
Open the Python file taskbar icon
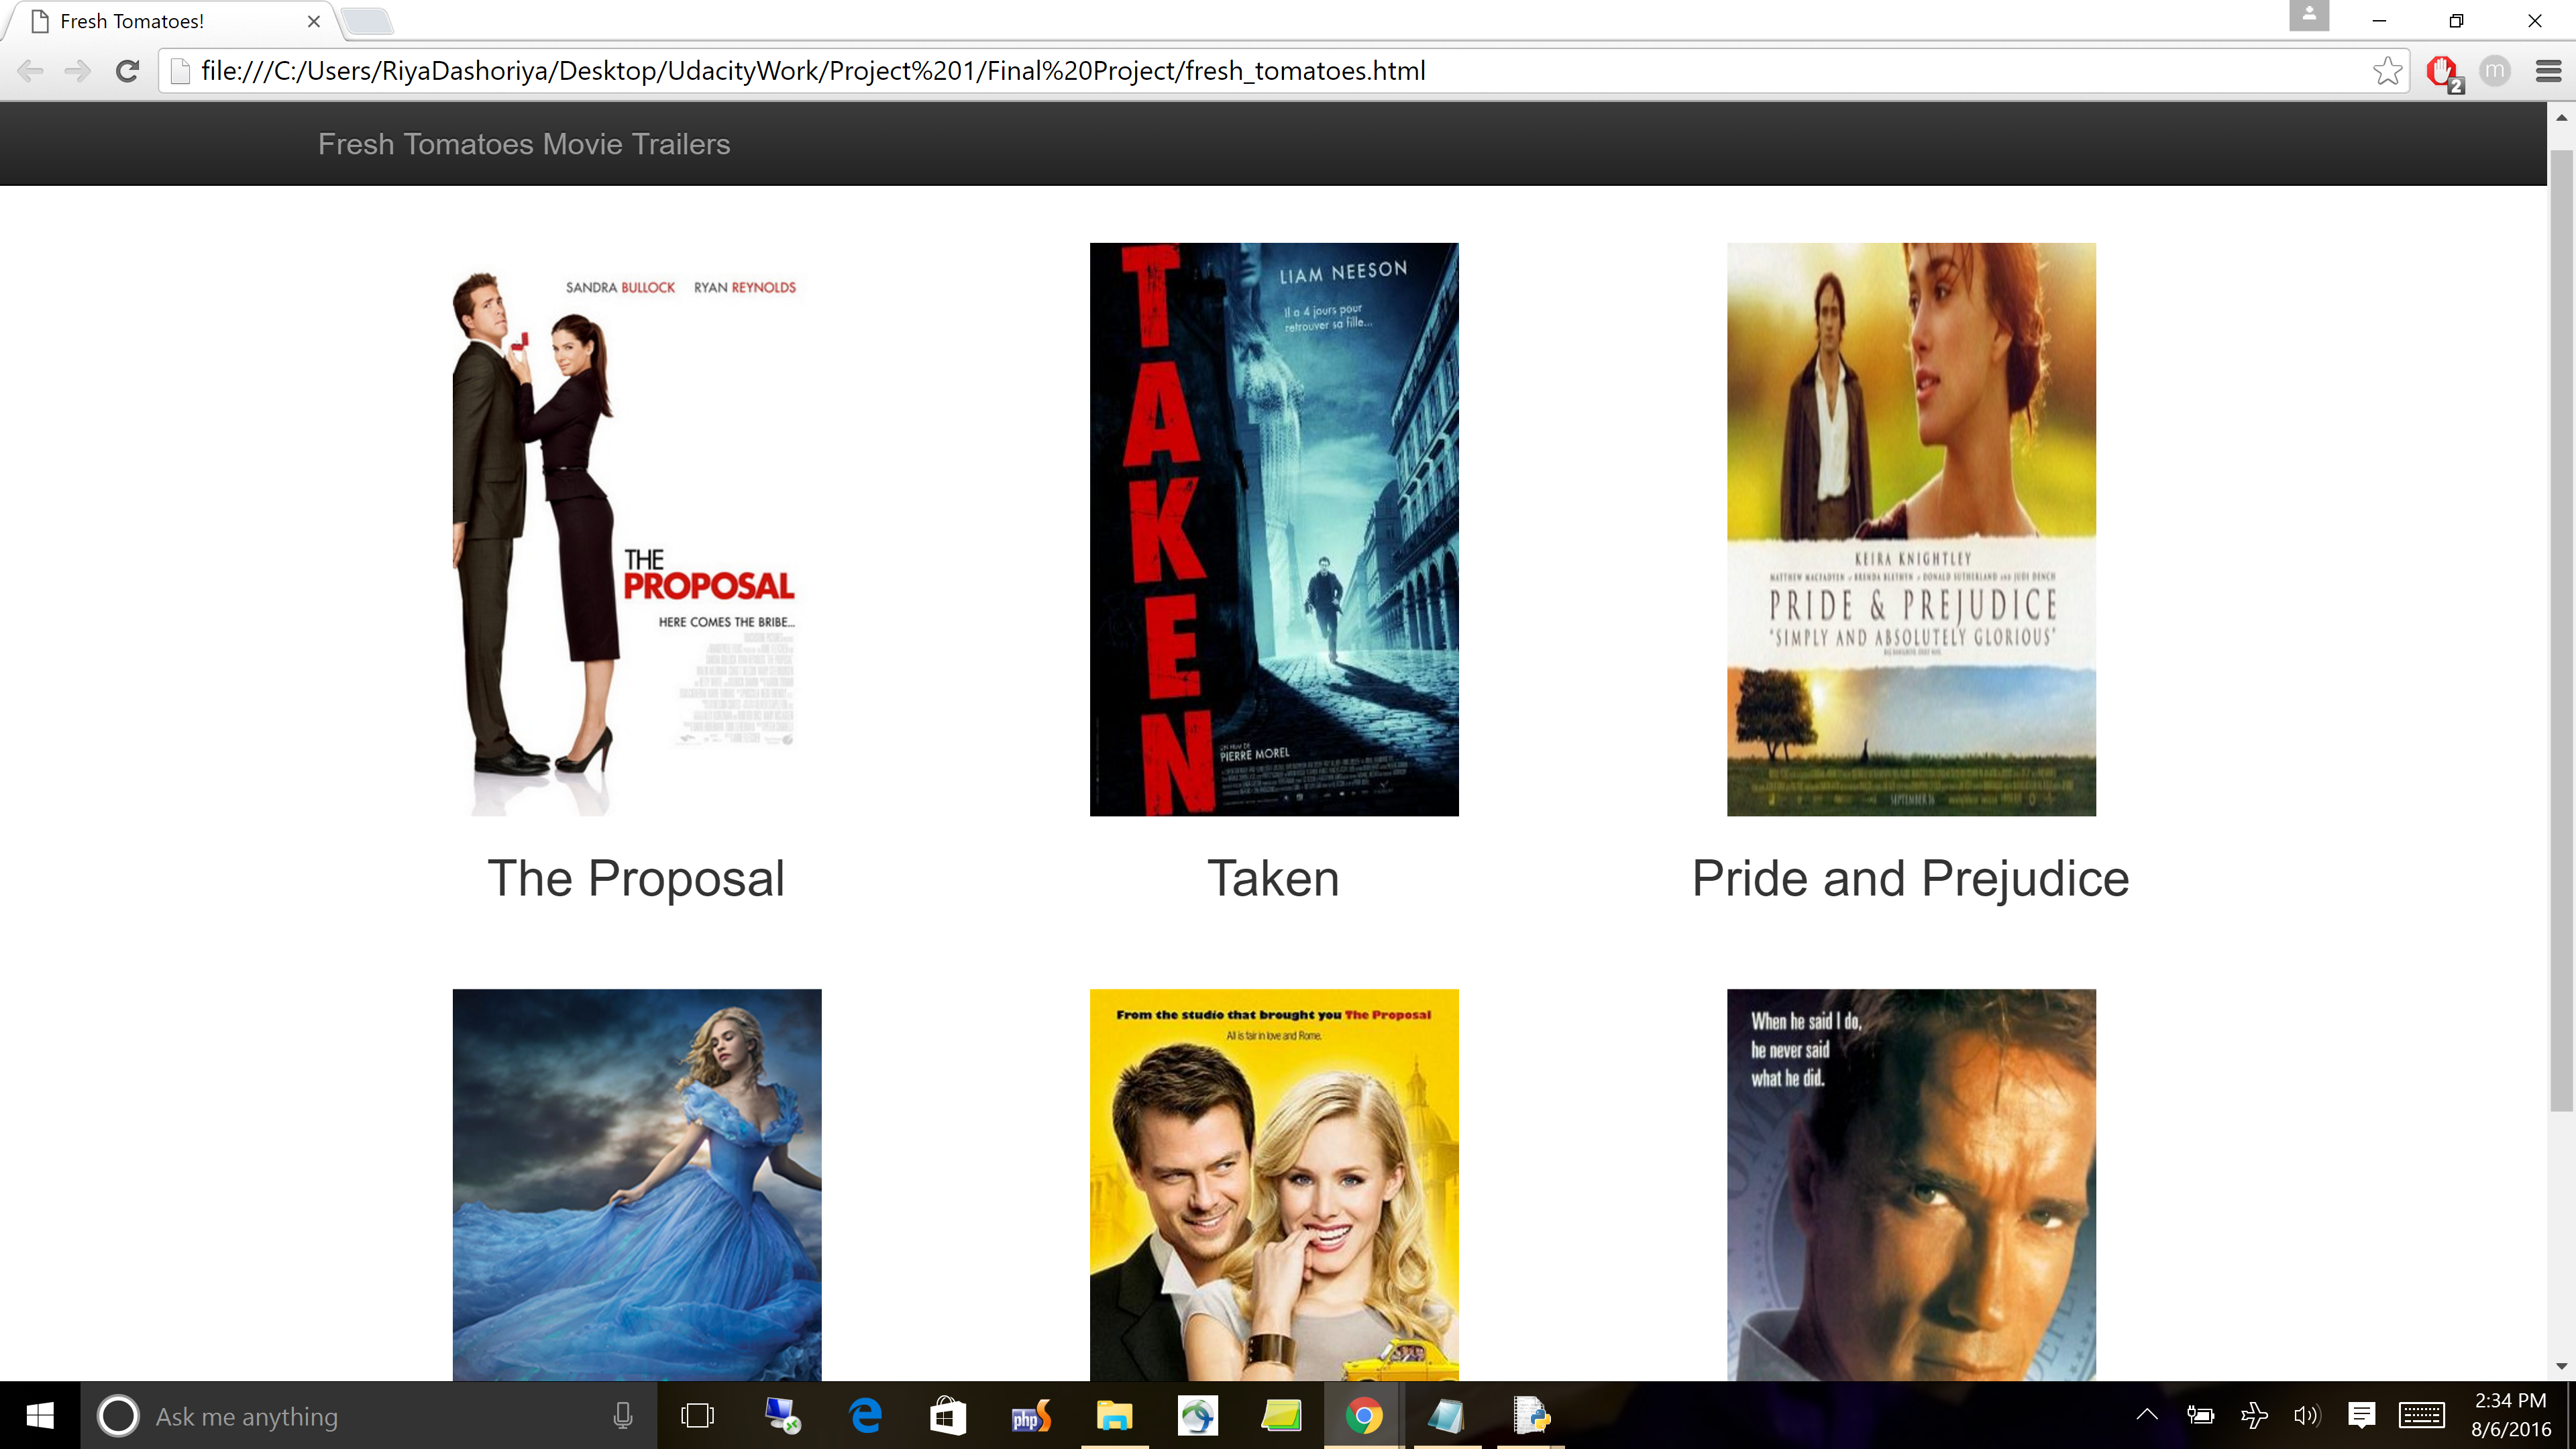[x=1530, y=1416]
